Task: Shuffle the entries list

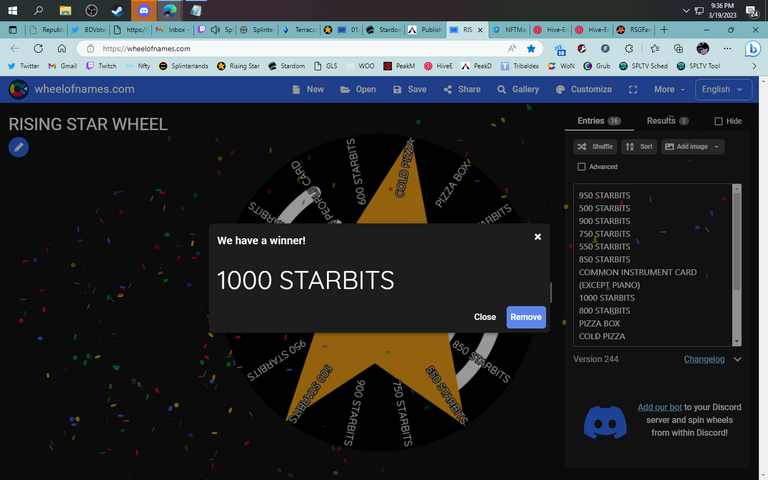Action: [x=595, y=146]
